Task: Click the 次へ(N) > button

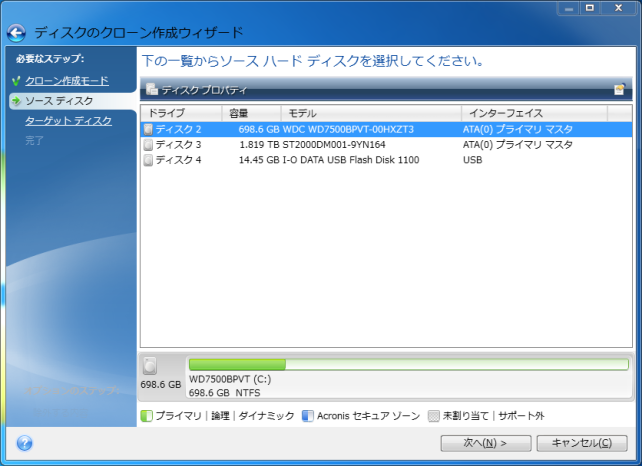Action: [x=486, y=443]
